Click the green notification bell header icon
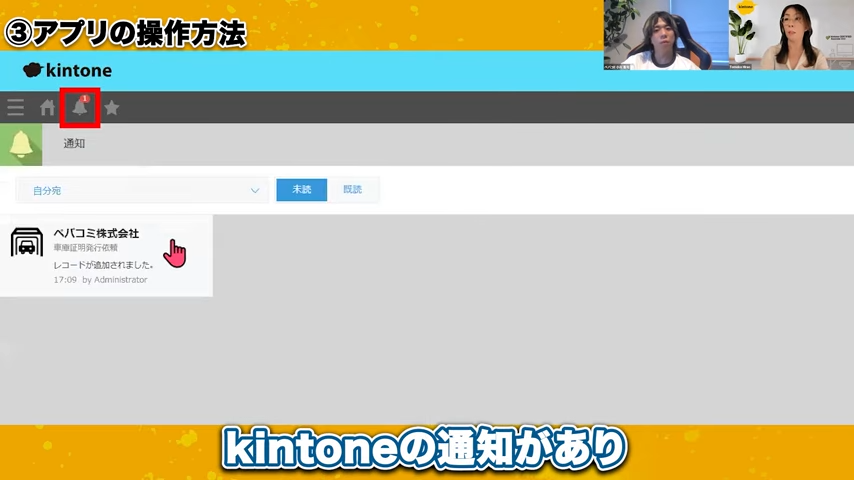Viewport: 854px width, 480px height. click(x=21, y=144)
